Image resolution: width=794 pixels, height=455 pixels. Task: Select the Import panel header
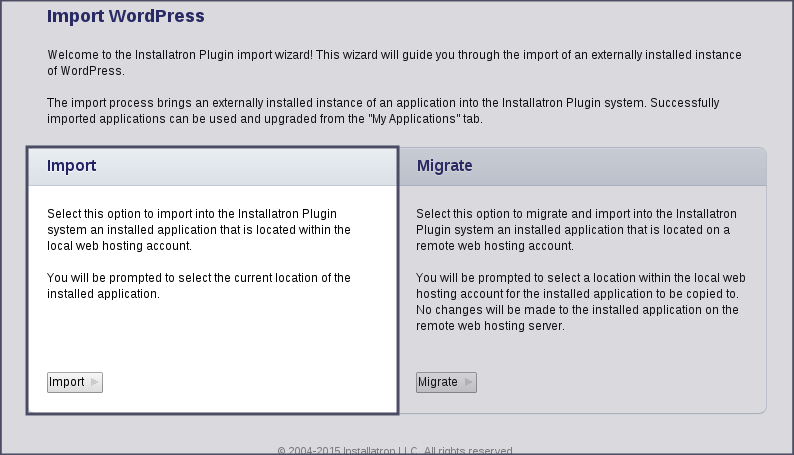point(212,166)
